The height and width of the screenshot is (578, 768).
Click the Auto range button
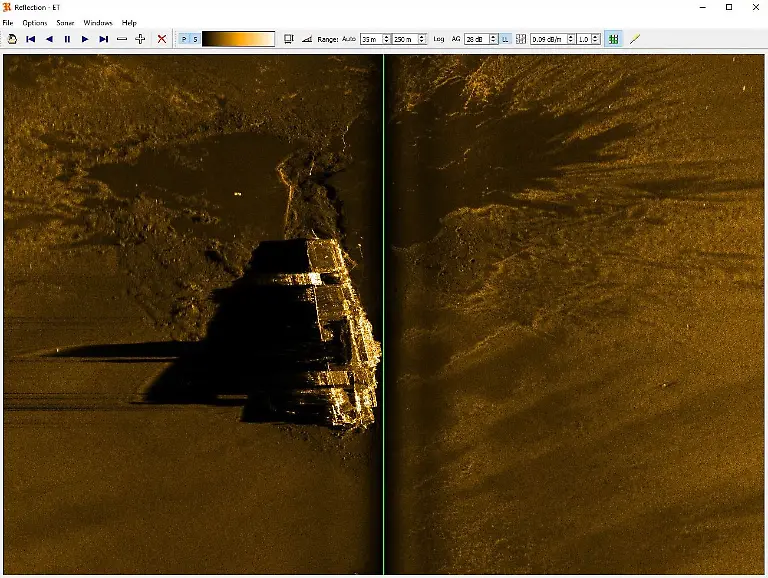coord(348,39)
